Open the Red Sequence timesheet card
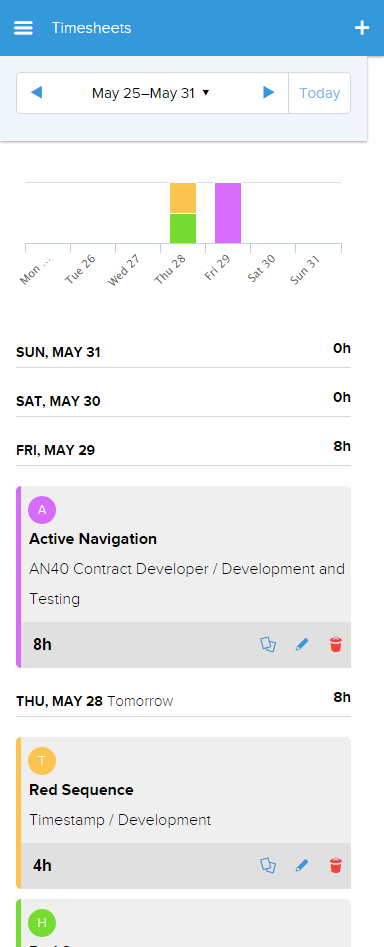The height and width of the screenshot is (947, 384). point(184,813)
